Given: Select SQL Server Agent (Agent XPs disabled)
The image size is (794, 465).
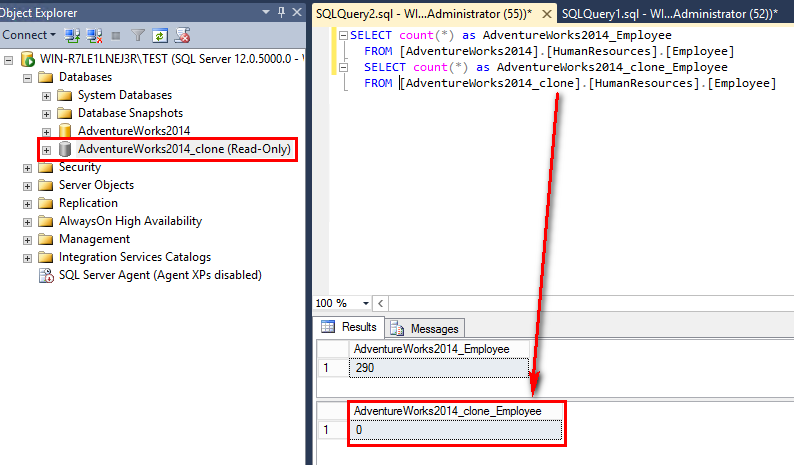Looking at the screenshot, I should pyautogui.click(x=160, y=275).
